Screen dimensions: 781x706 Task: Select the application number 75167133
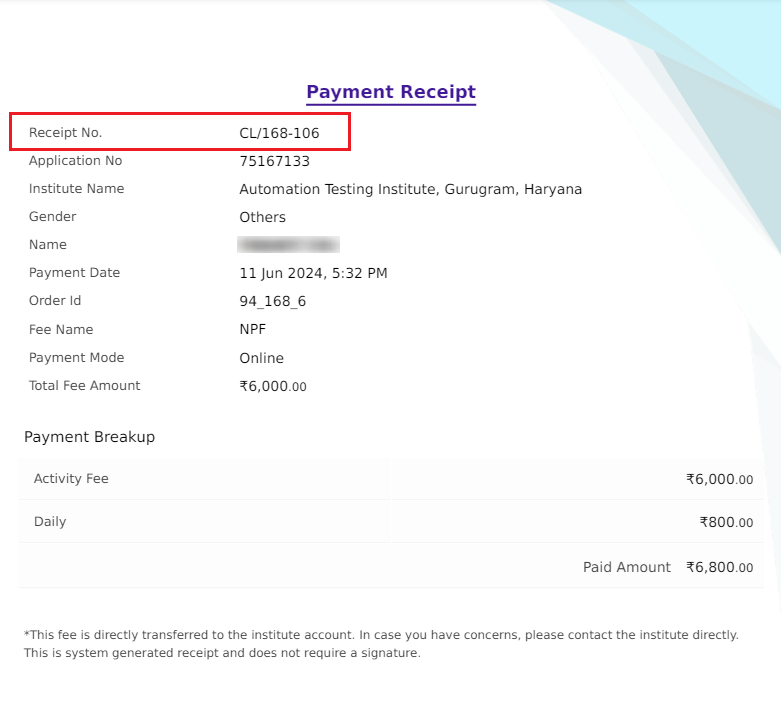click(x=274, y=161)
